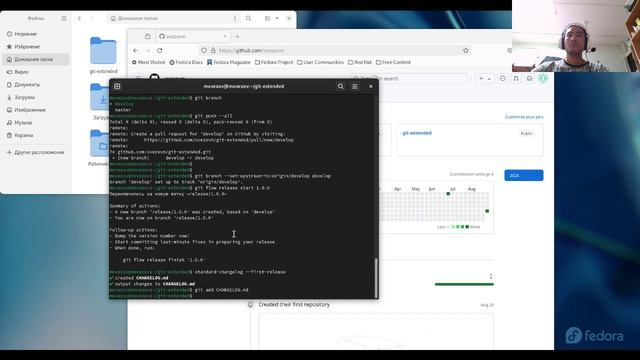Click the green July contribution square

(x=448, y=194)
